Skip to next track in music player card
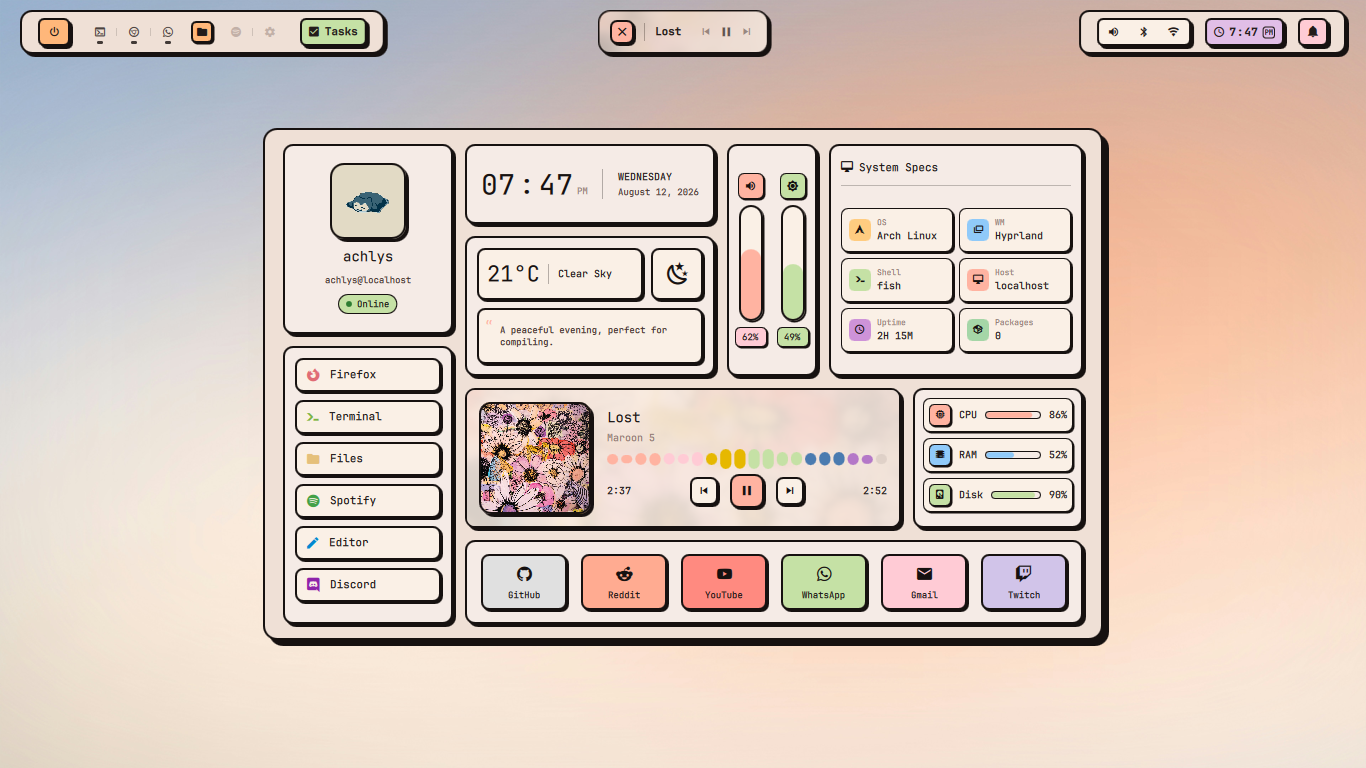This screenshot has width=1366, height=768. (790, 491)
